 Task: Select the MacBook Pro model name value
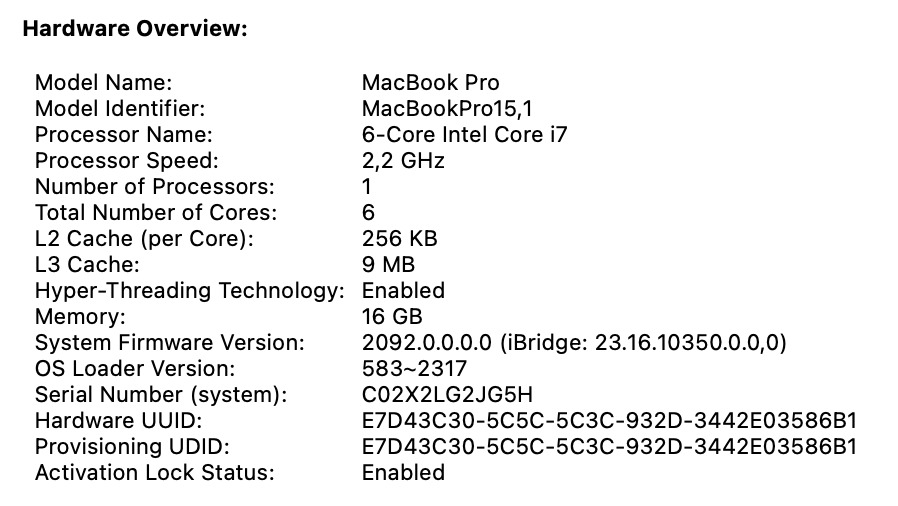click(430, 82)
